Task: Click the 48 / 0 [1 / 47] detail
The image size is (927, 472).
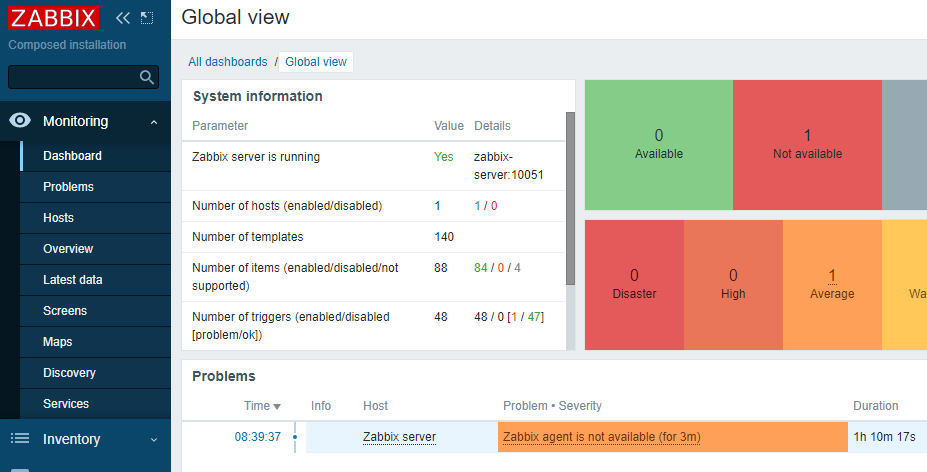Action: coord(509,317)
